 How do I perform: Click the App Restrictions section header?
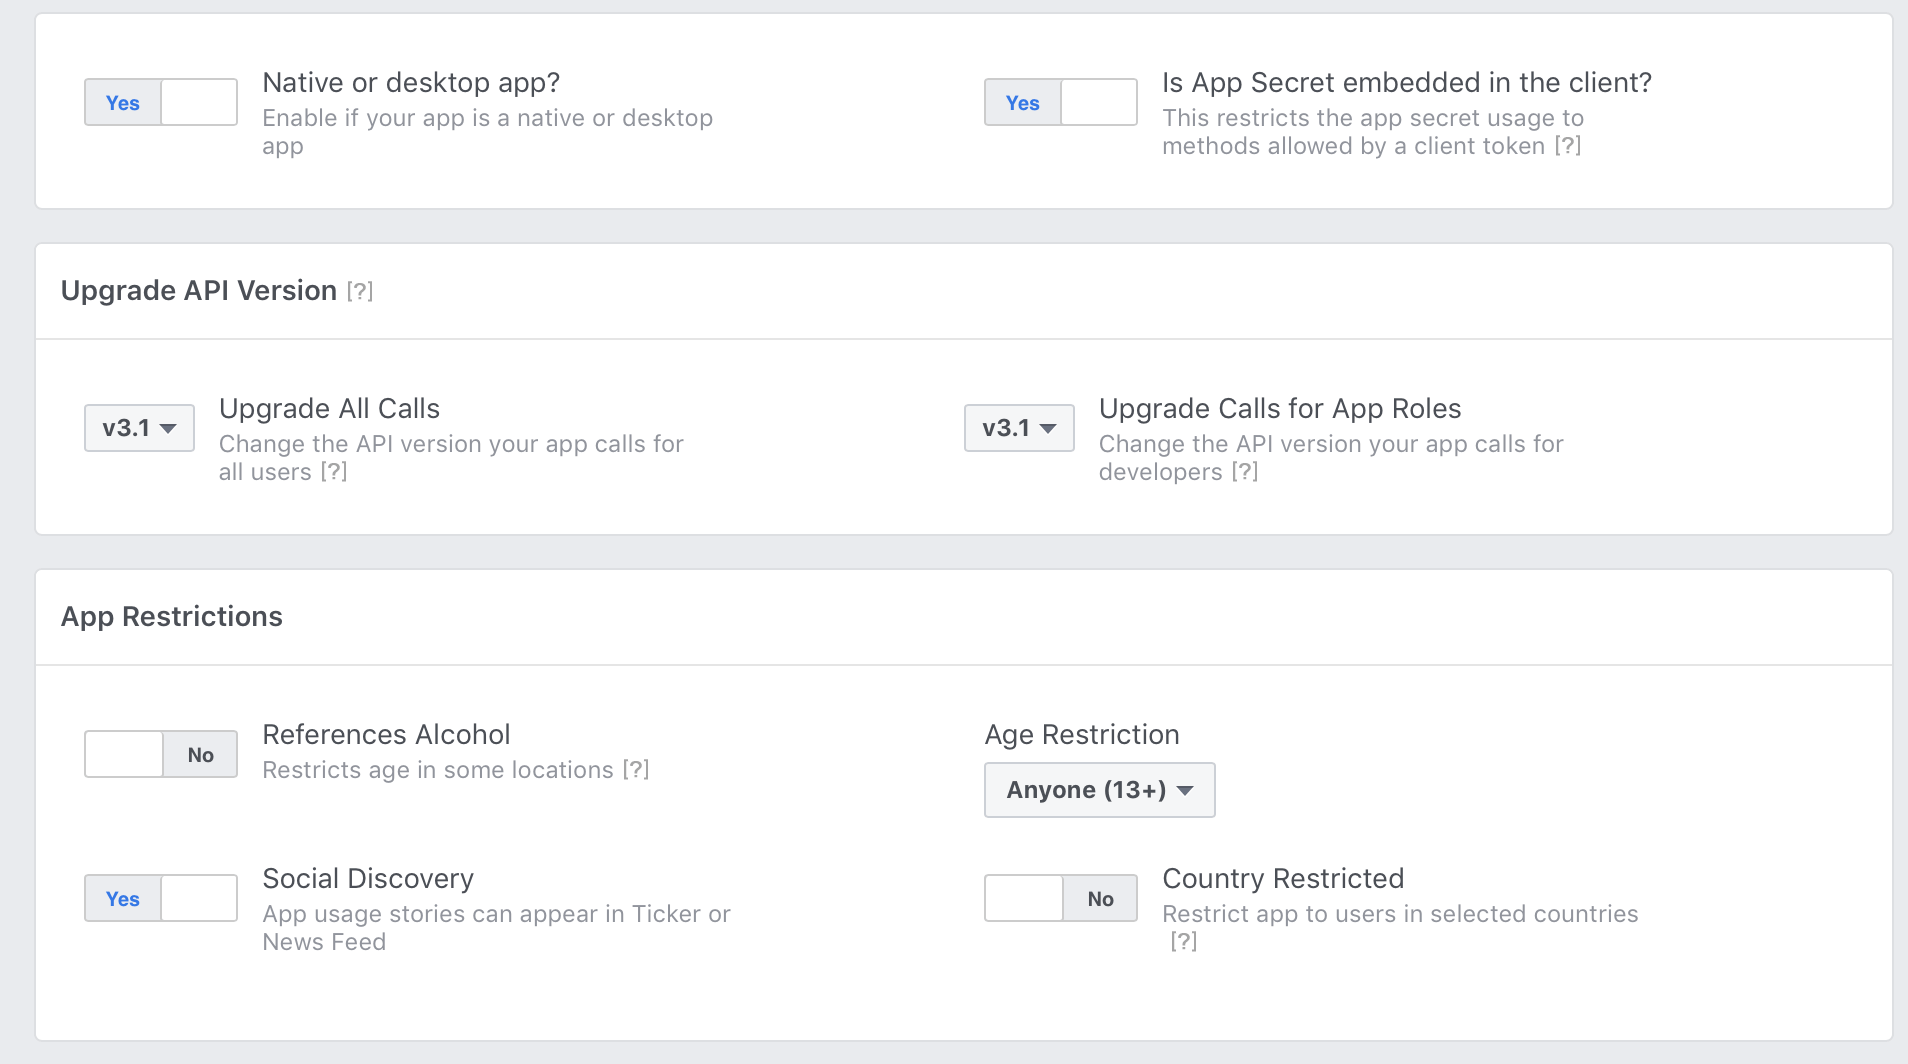coord(172,616)
